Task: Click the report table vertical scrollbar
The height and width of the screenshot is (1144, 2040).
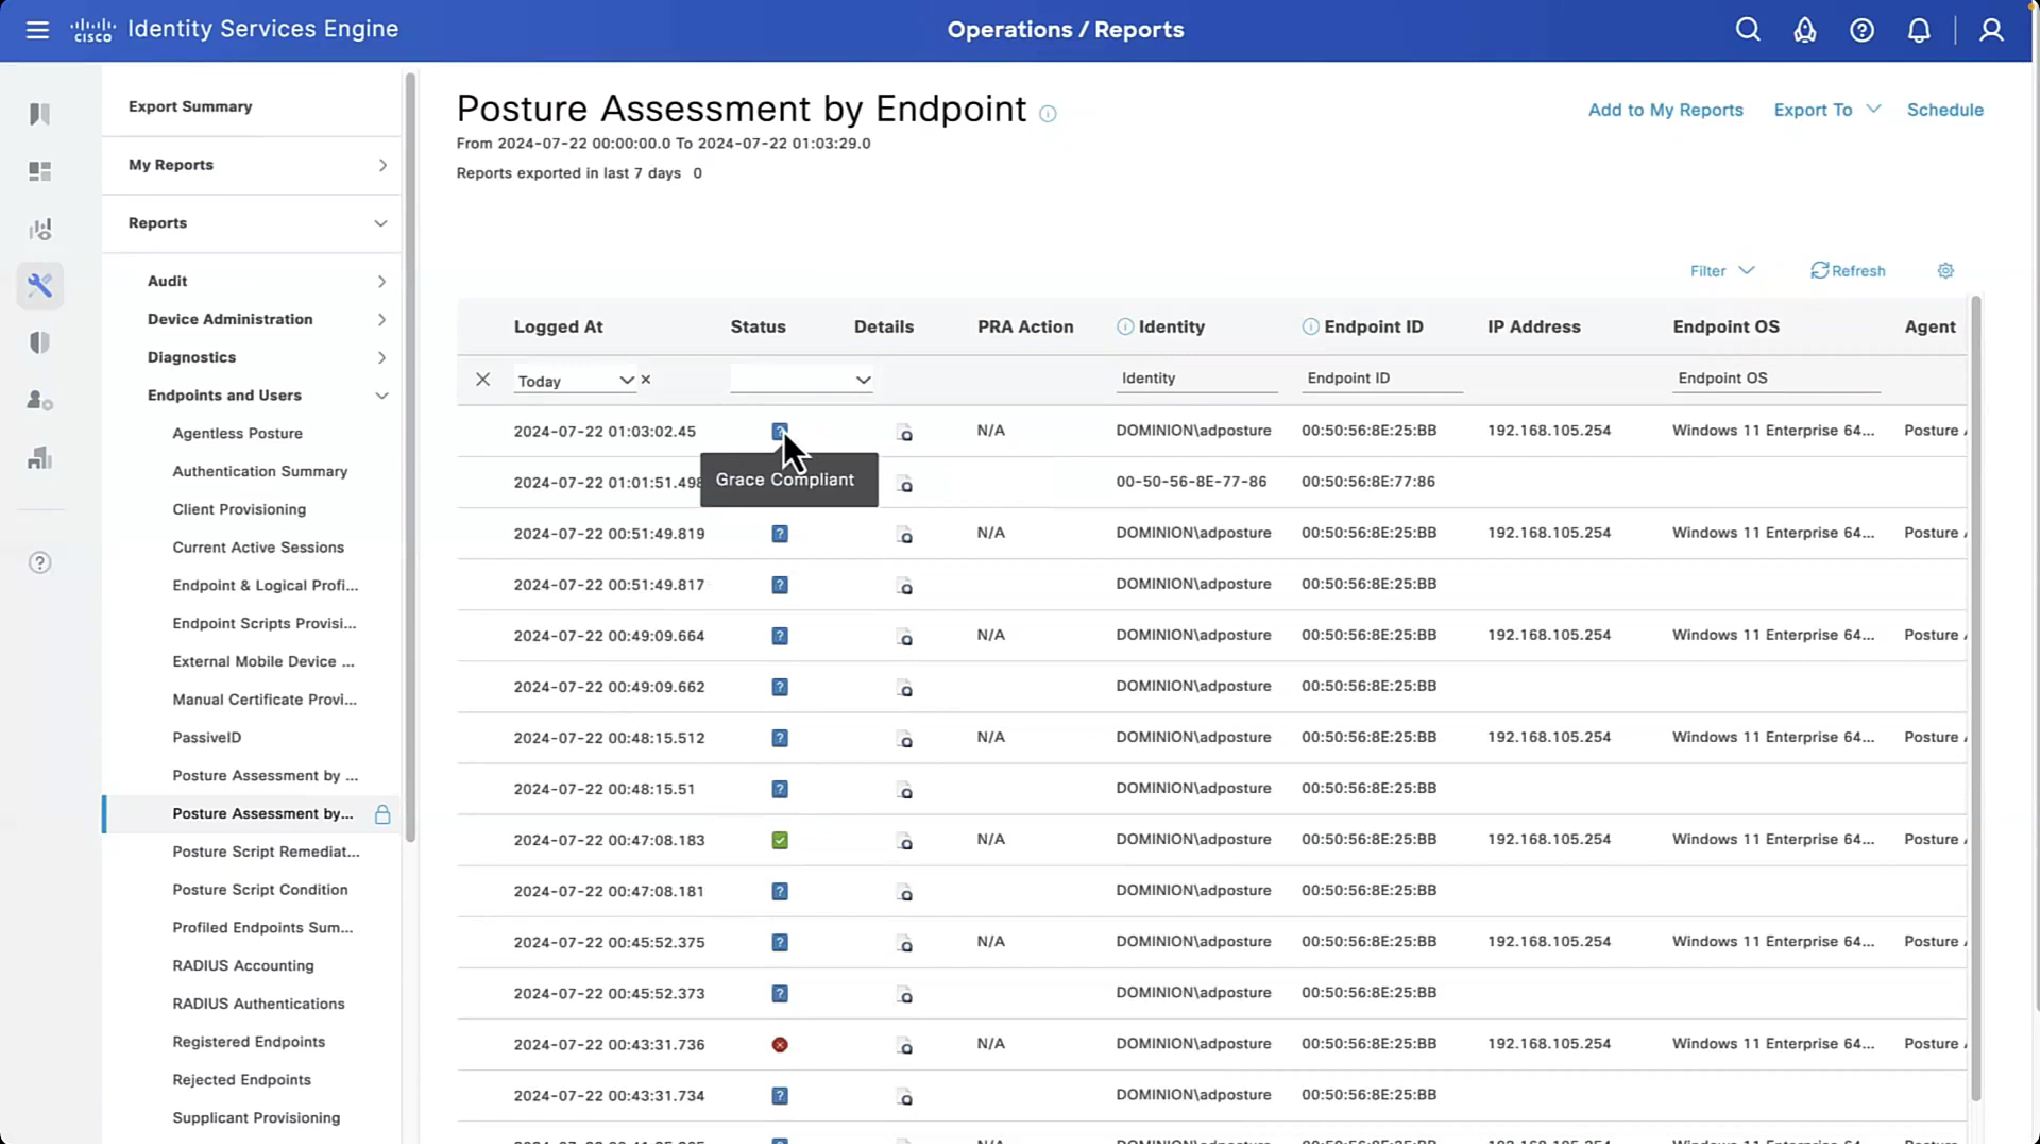Action: (x=1975, y=700)
